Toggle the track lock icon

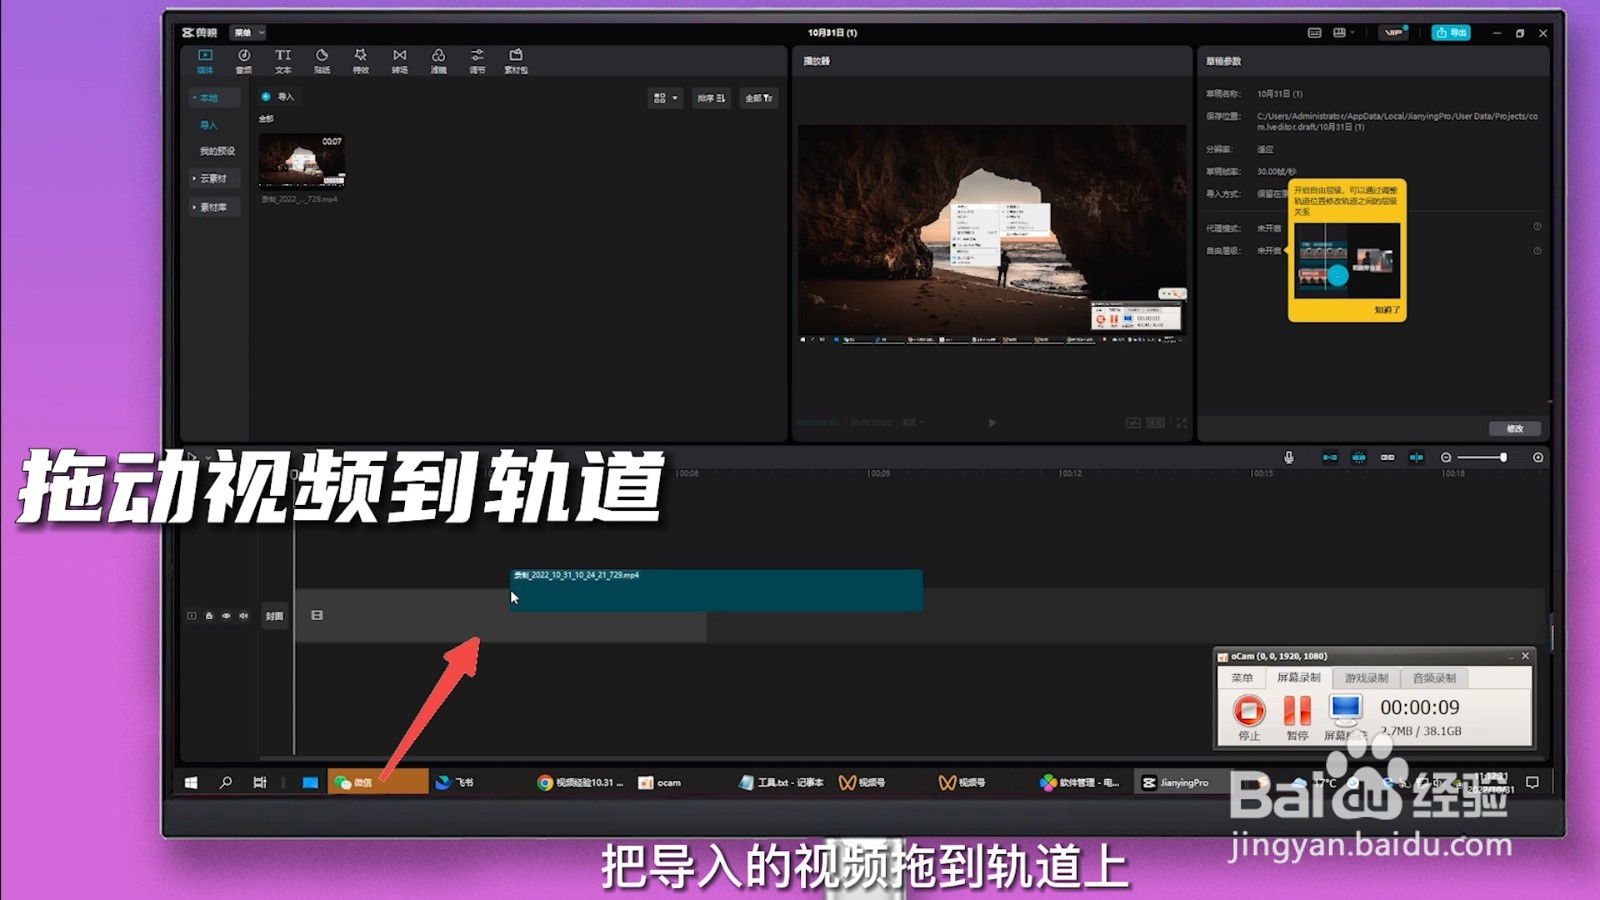209,615
